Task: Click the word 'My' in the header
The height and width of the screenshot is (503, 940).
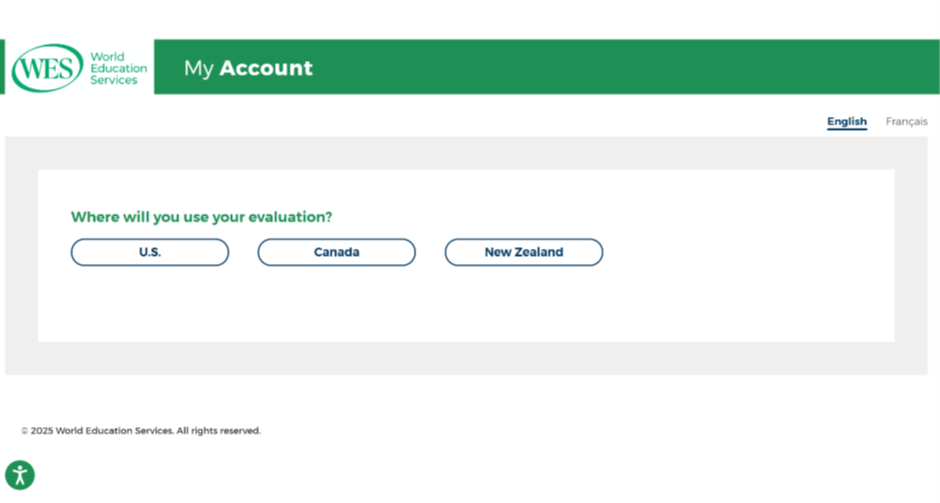Action: [x=198, y=68]
